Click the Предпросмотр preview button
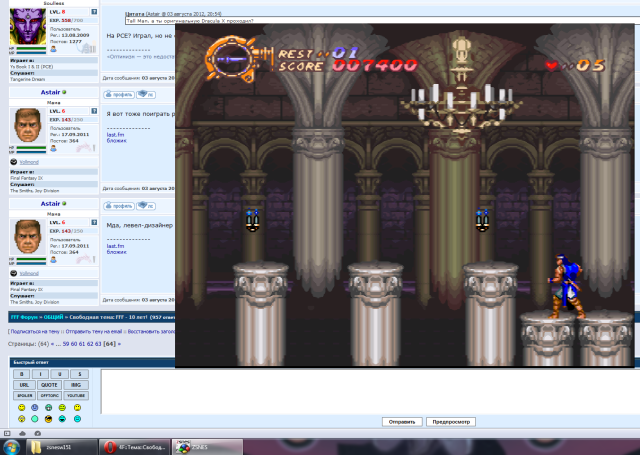This screenshot has width=640, height=455. click(x=451, y=422)
